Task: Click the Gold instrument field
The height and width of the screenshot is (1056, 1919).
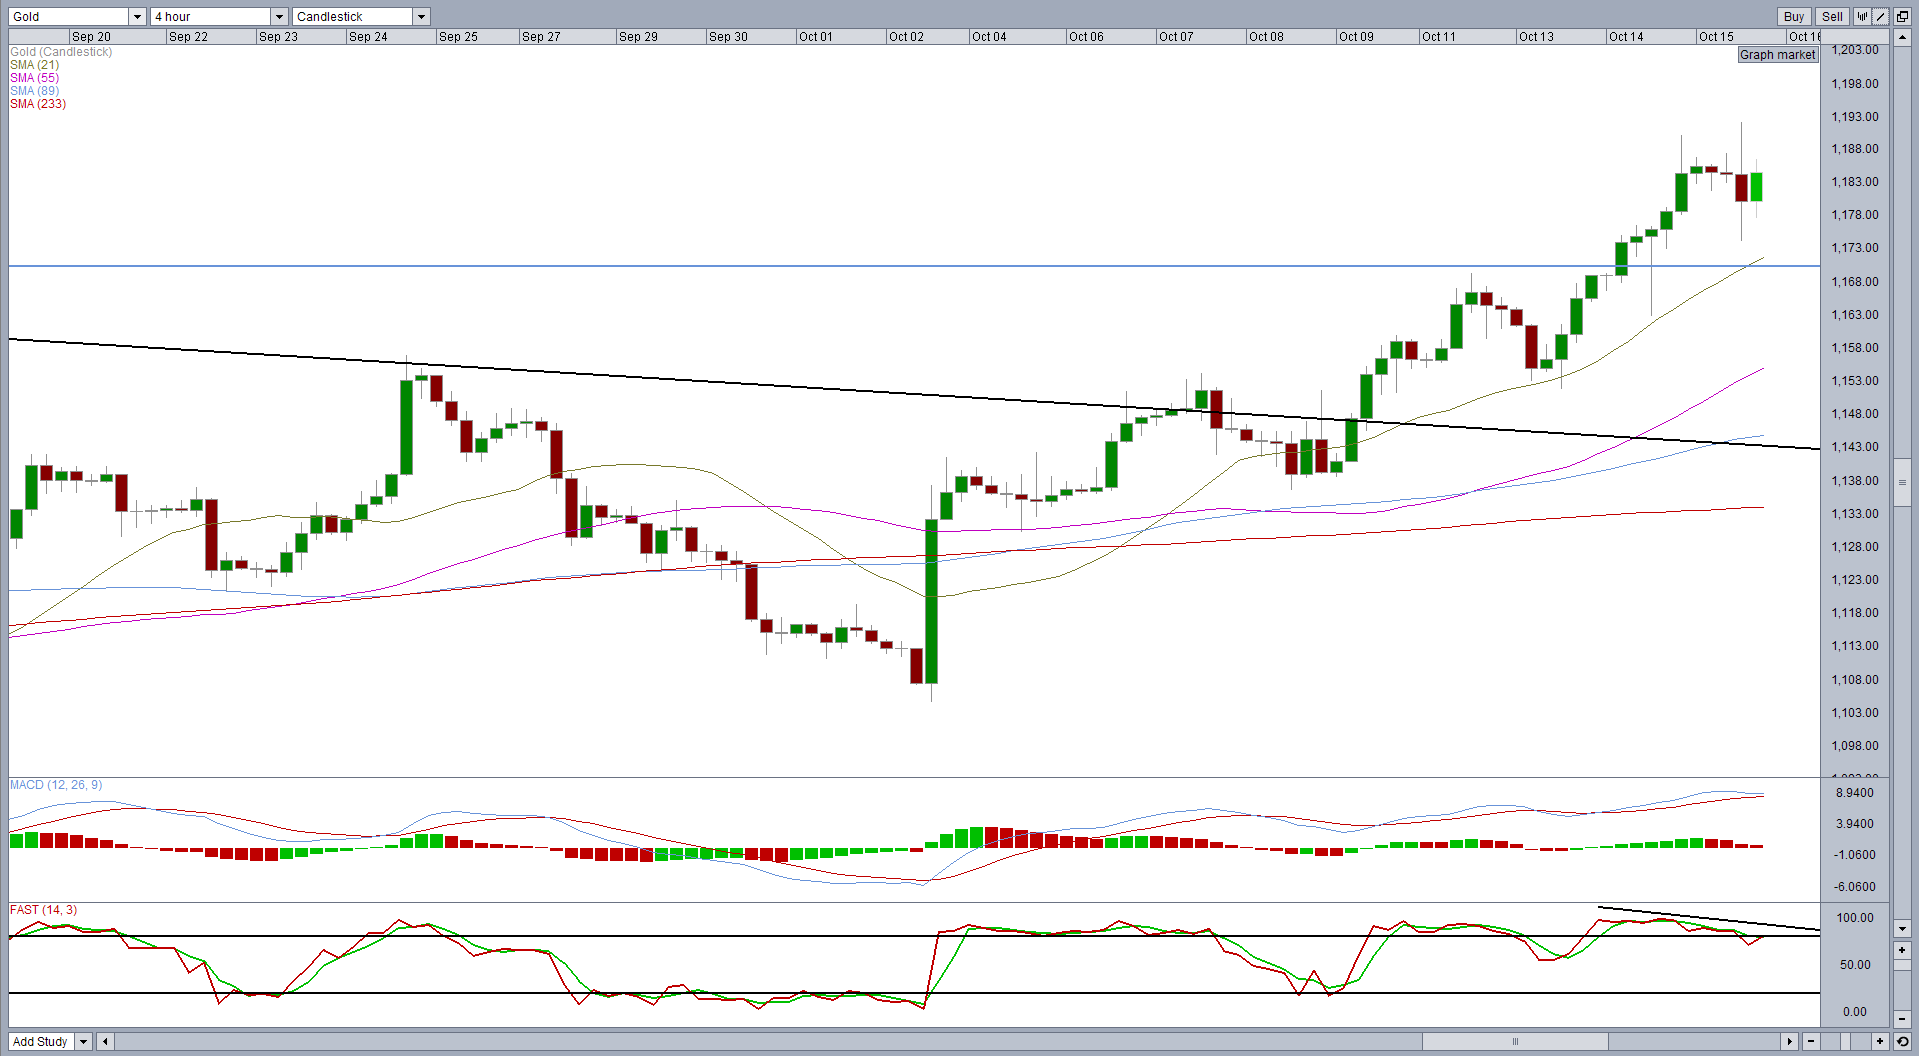Action: (69, 17)
